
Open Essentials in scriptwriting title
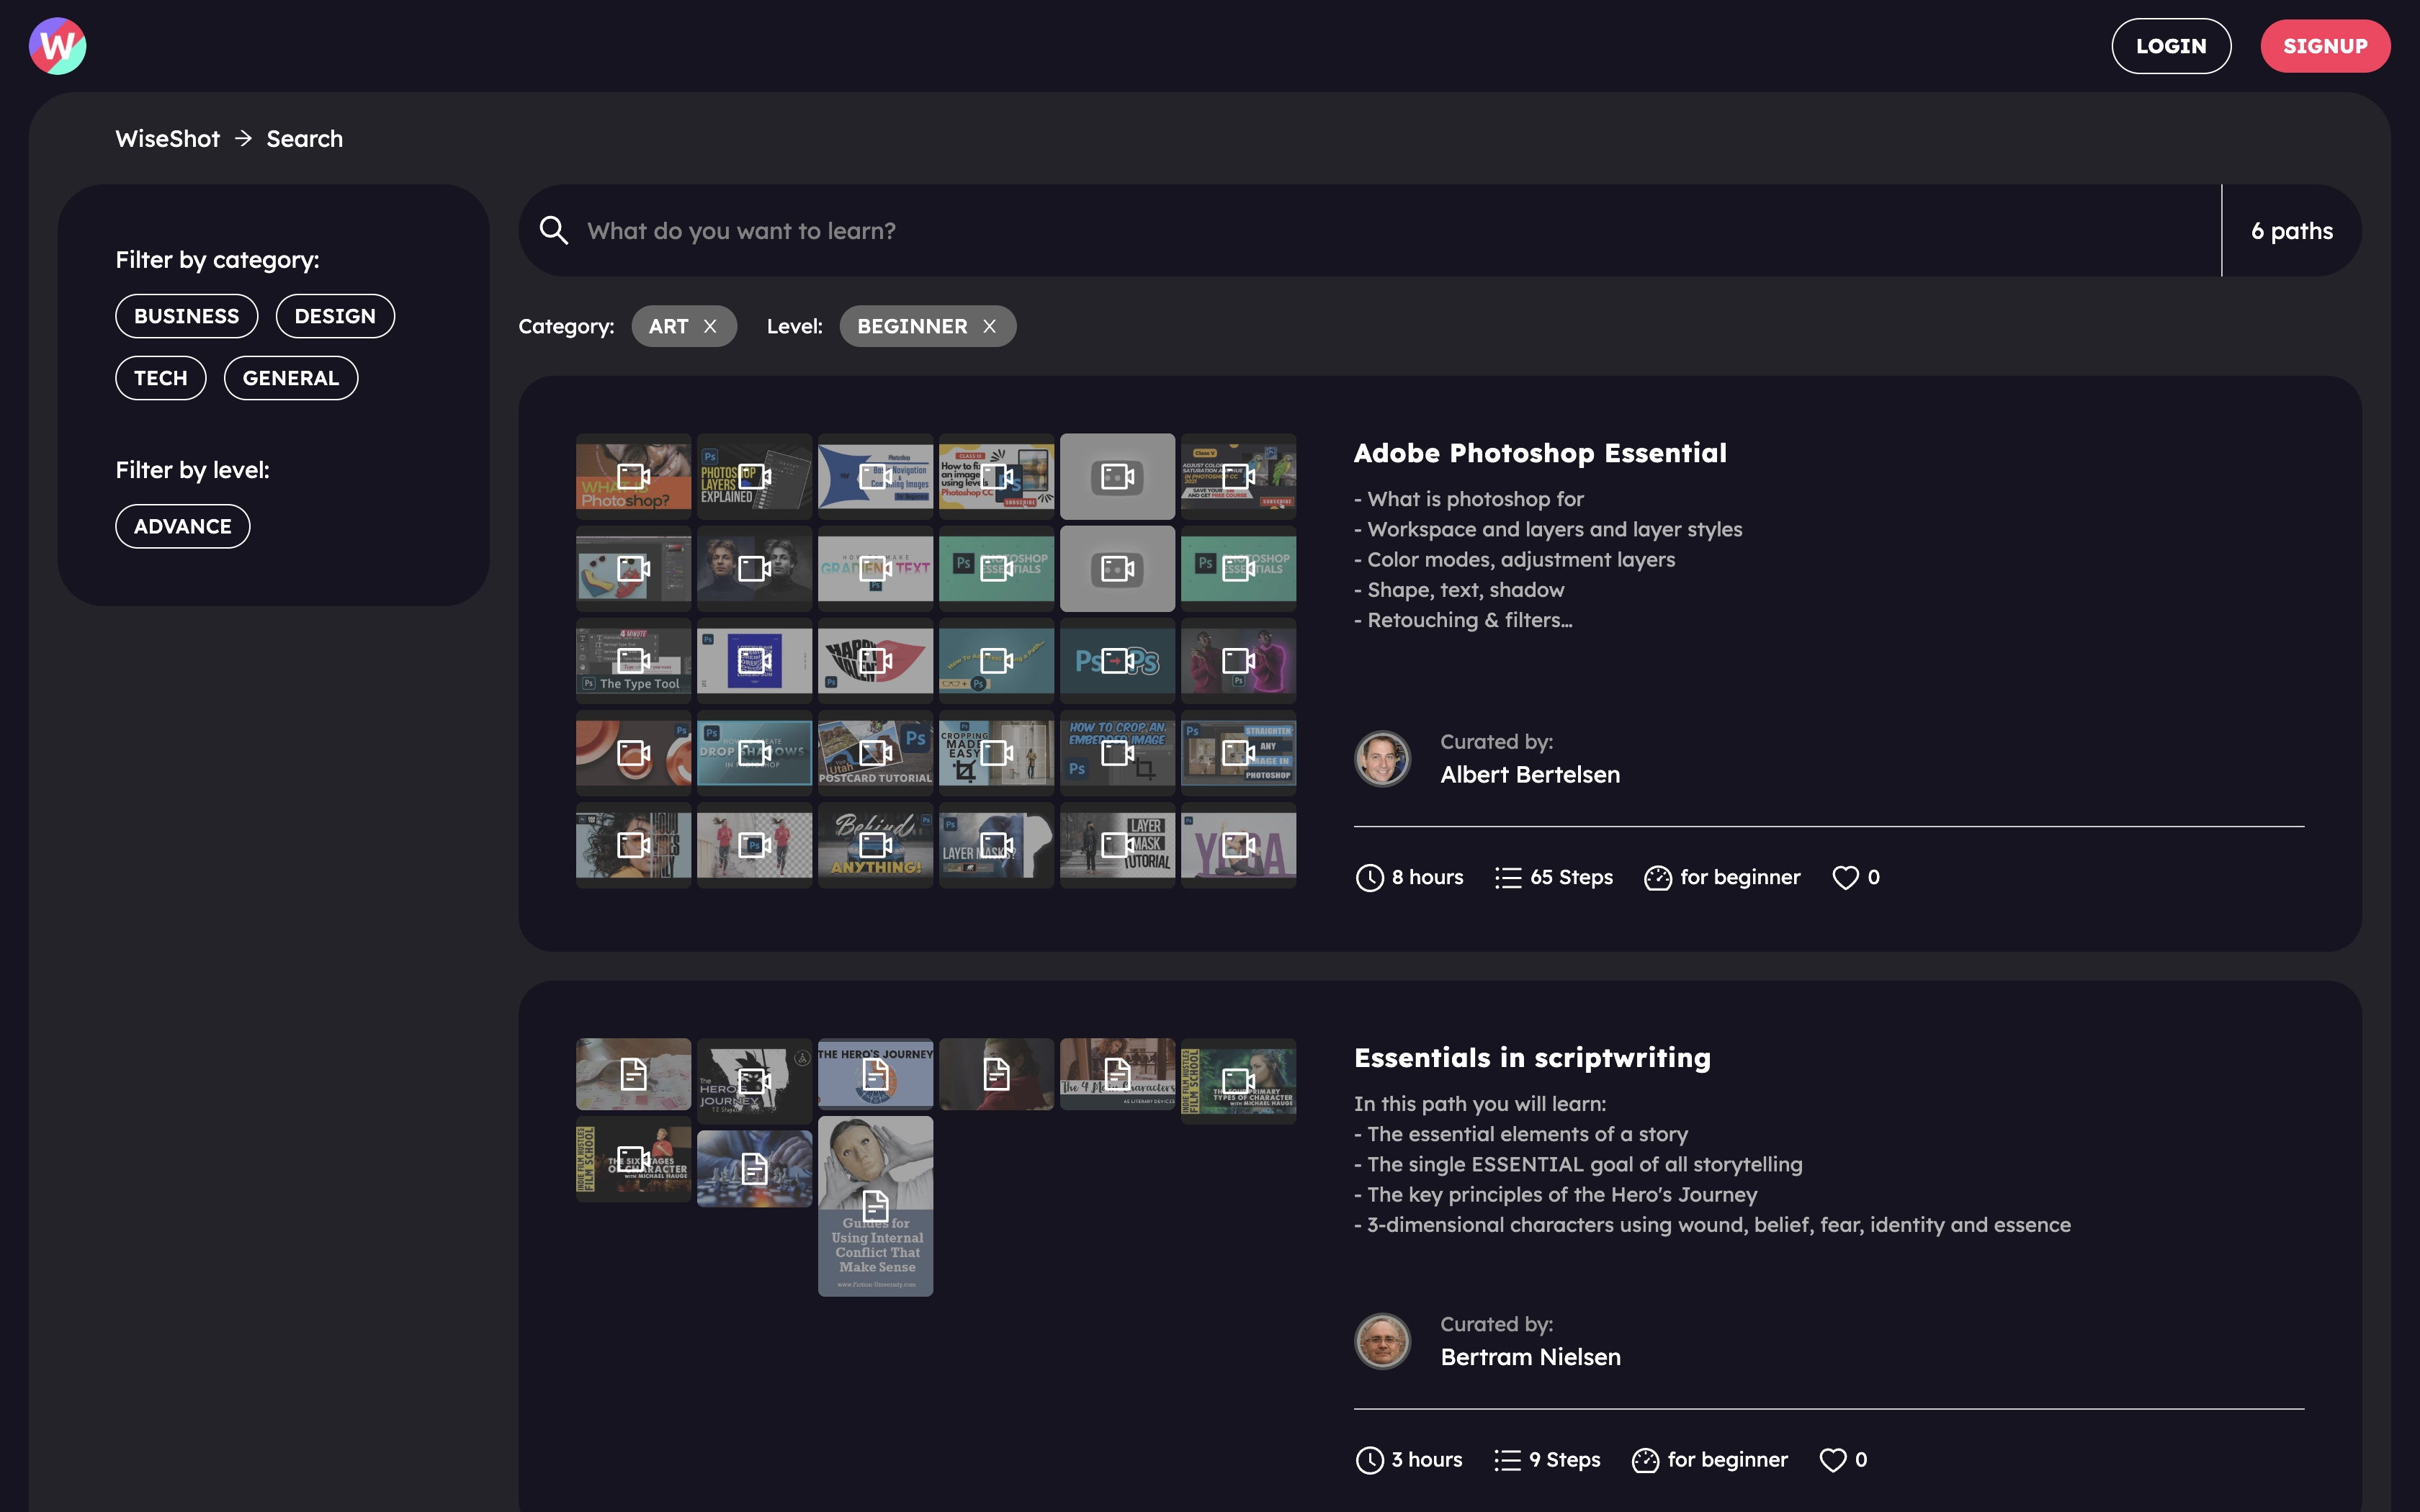1532,1058
